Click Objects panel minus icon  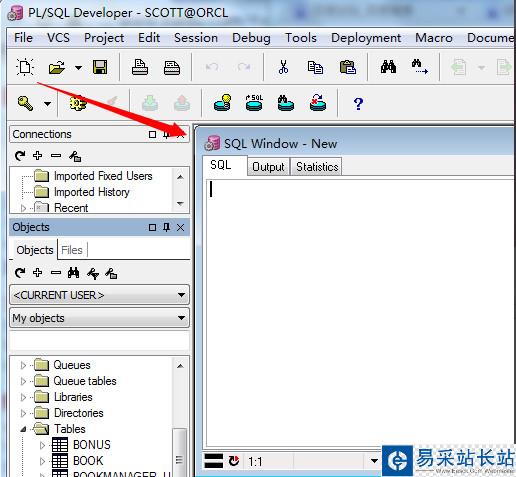[x=56, y=273]
